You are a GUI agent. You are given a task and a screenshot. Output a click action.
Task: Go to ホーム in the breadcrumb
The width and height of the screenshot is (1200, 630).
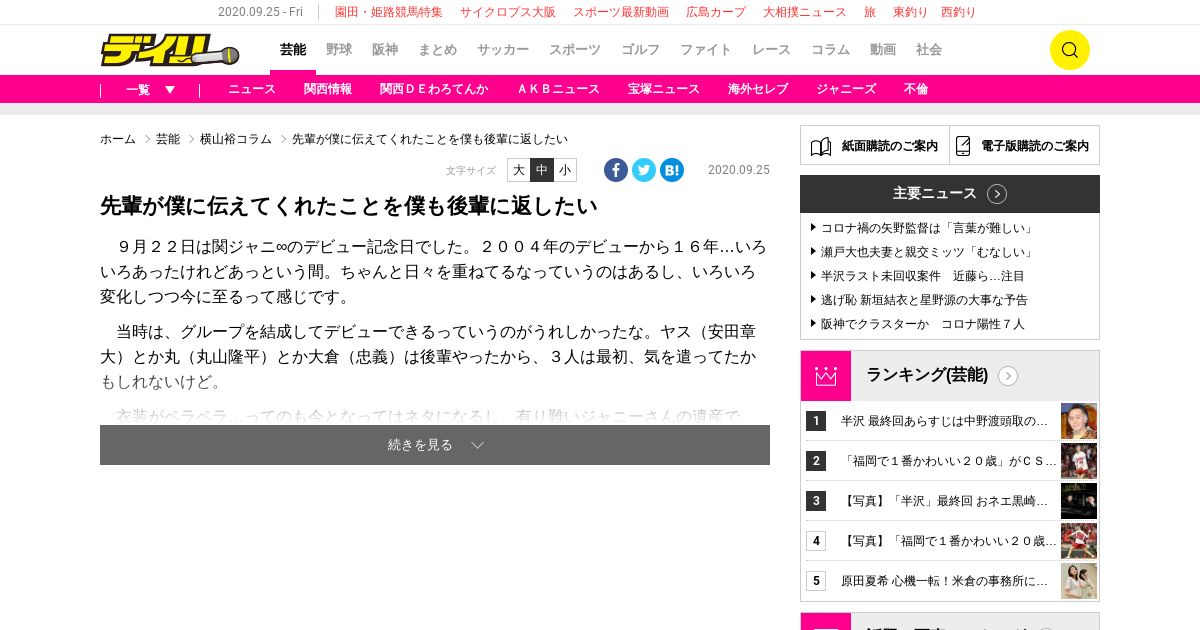118,139
